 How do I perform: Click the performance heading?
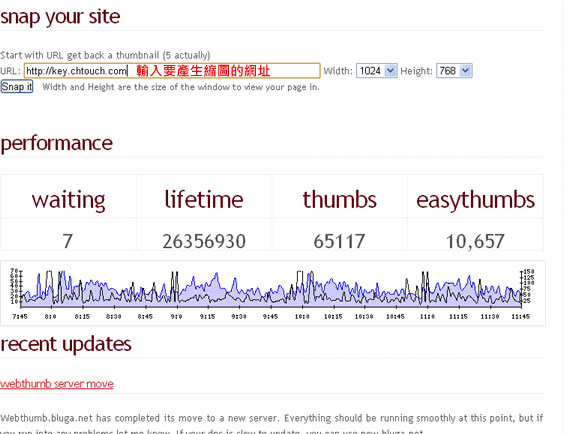click(57, 143)
